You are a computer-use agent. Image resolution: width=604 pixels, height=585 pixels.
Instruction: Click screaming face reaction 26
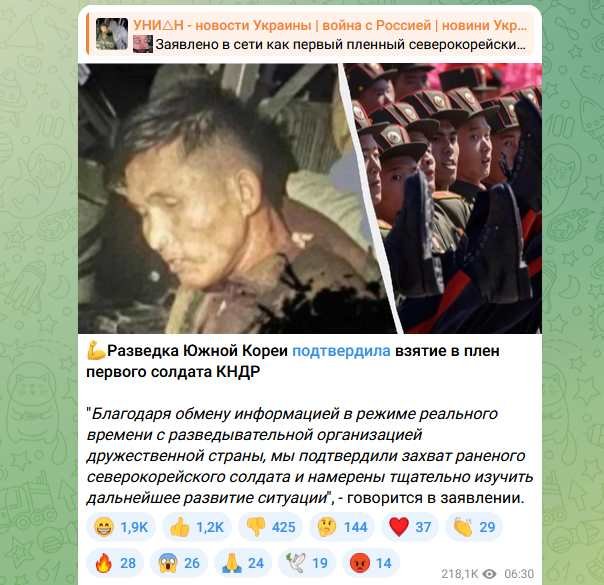179,563
